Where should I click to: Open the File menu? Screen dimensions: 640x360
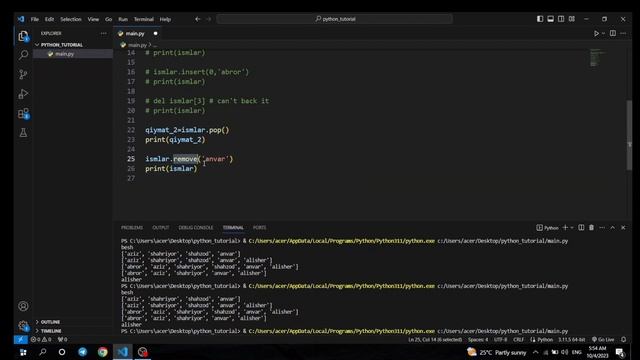coord(35,19)
